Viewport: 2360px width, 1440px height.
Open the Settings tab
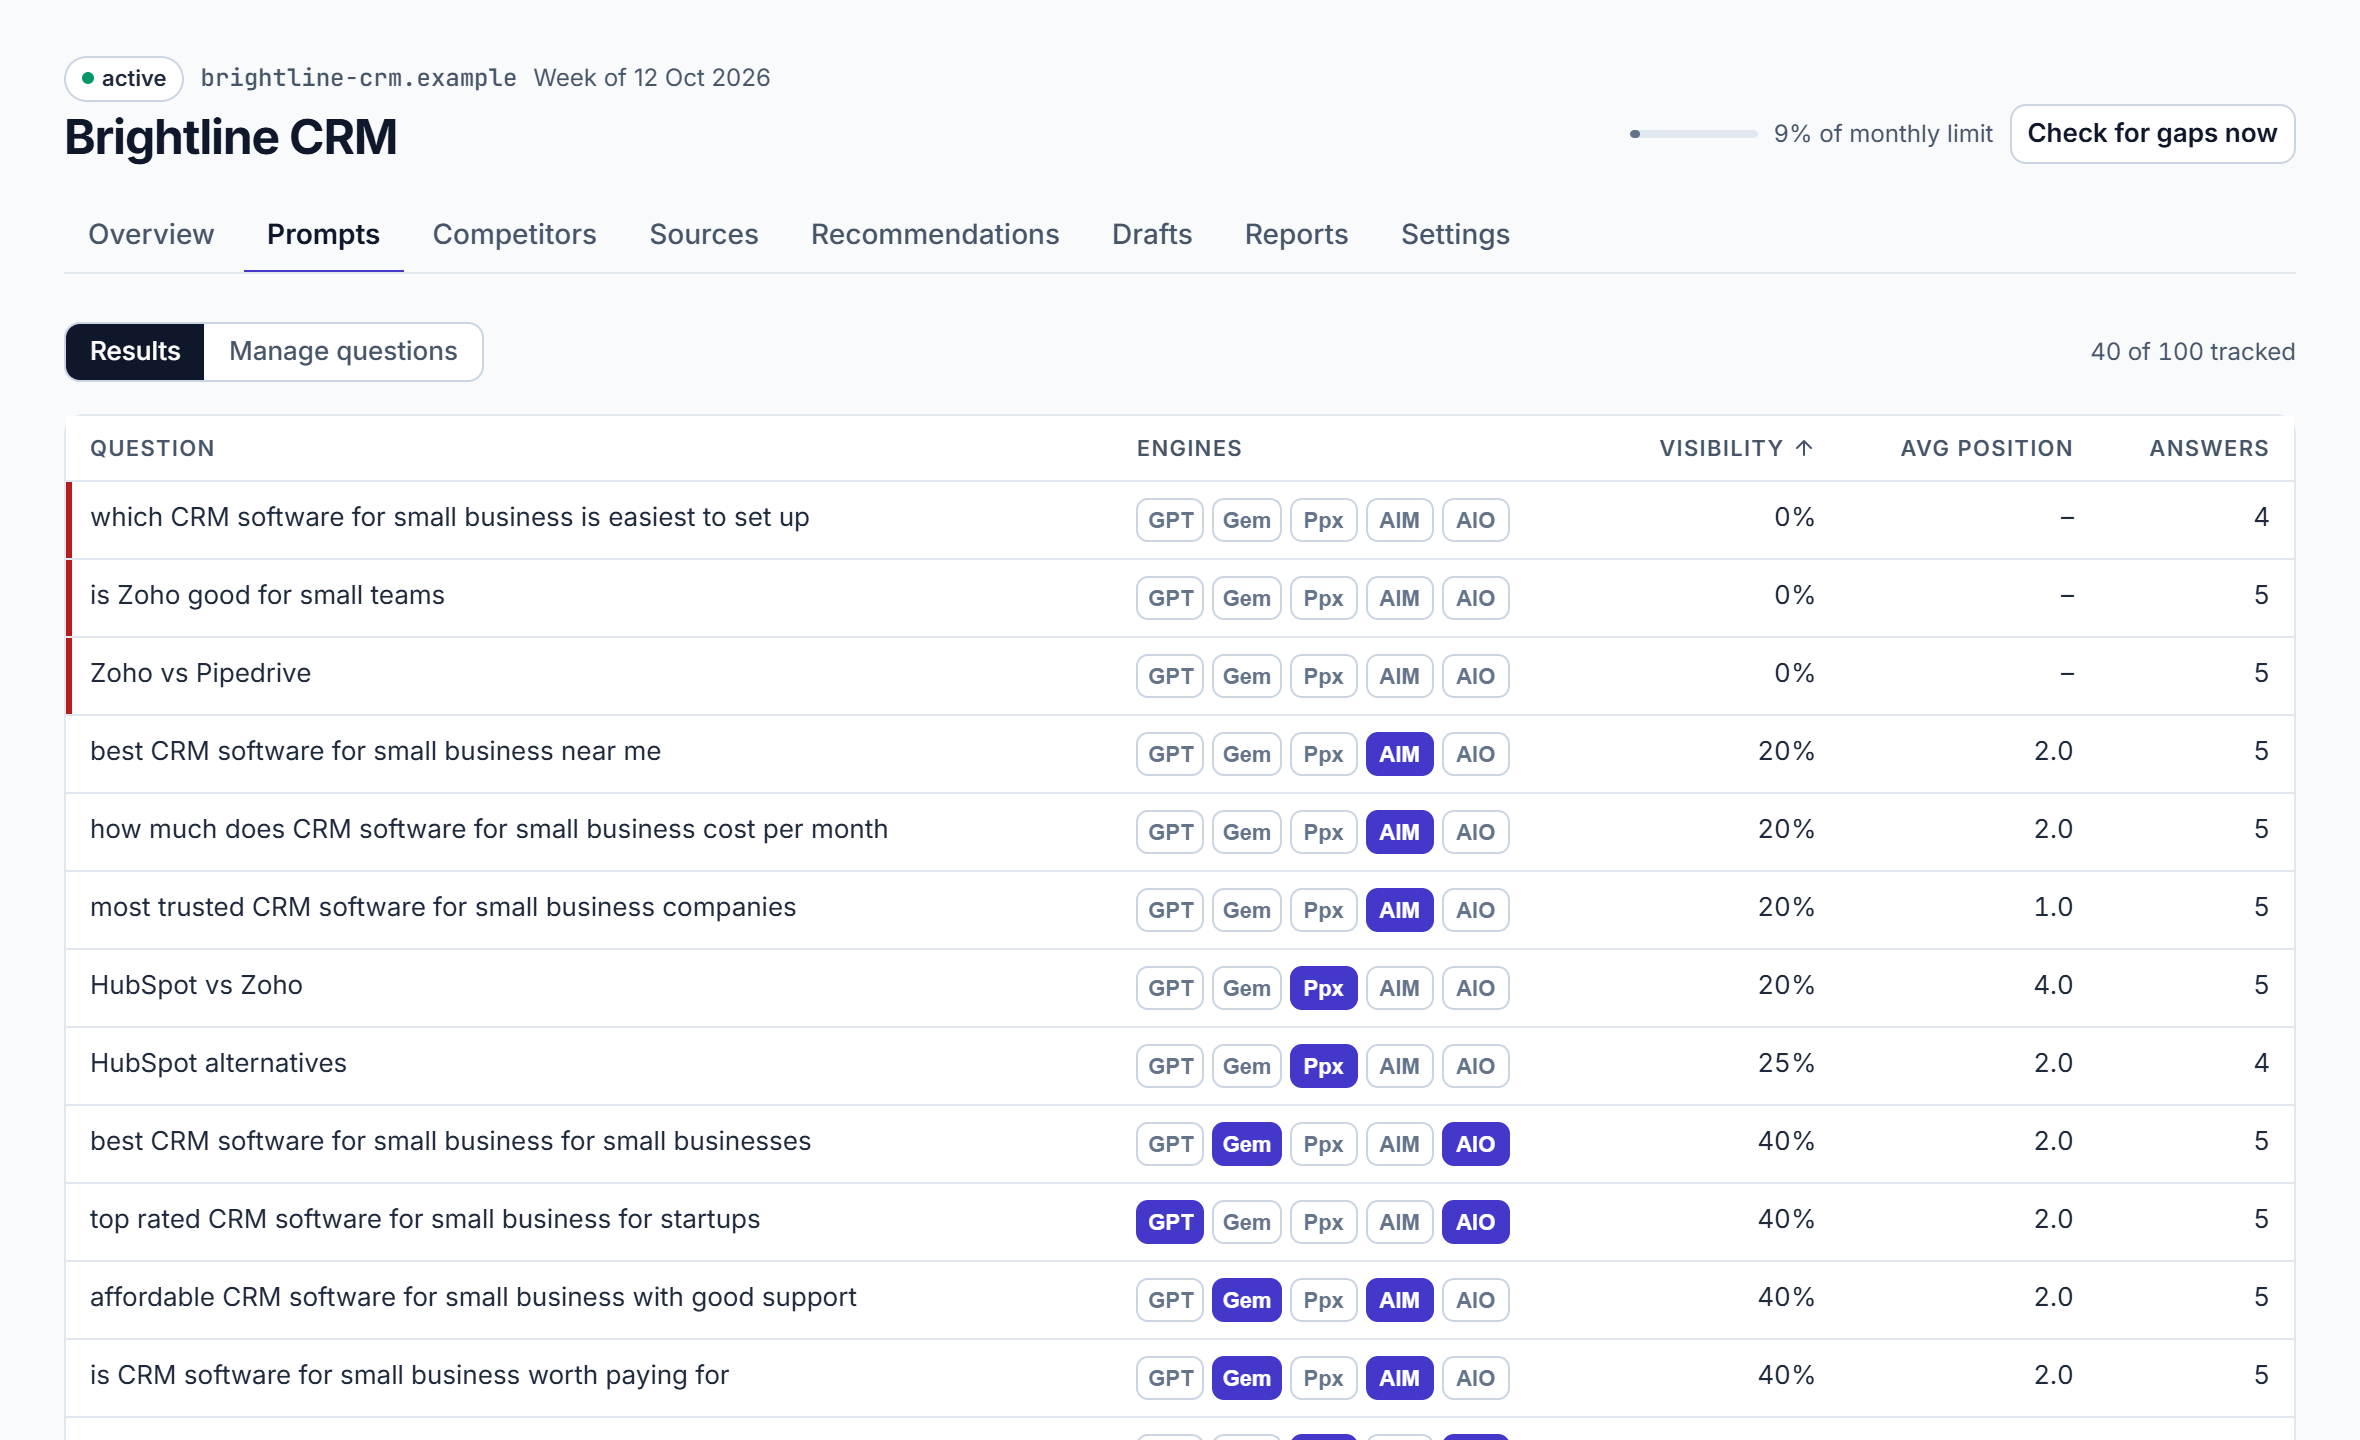(1455, 234)
